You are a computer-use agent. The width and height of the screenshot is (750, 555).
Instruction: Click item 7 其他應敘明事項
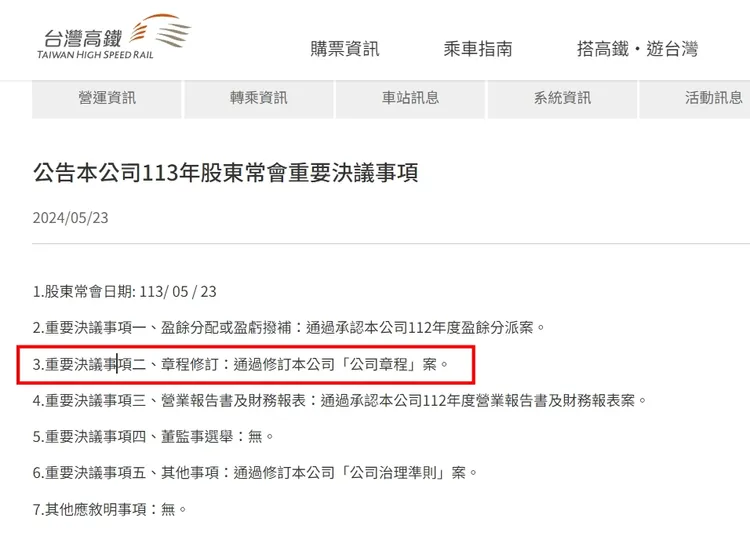[110, 510]
